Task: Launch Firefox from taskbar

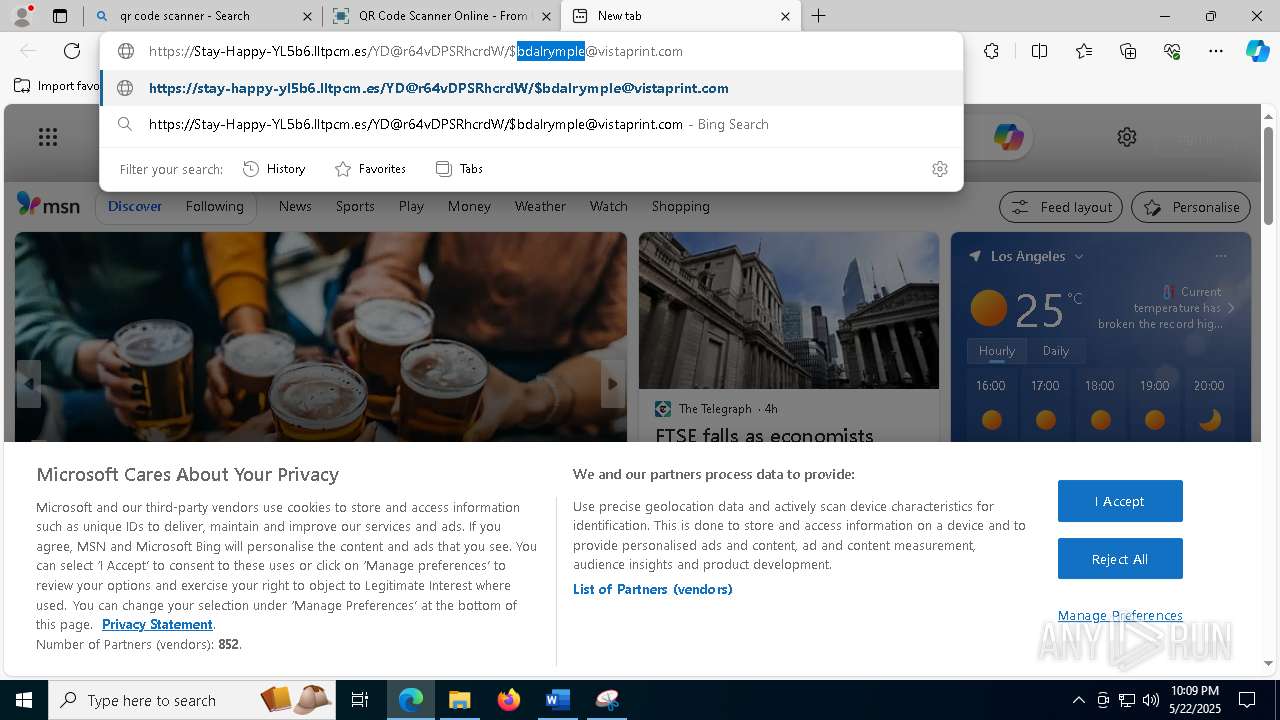Action: tap(509, 700)
